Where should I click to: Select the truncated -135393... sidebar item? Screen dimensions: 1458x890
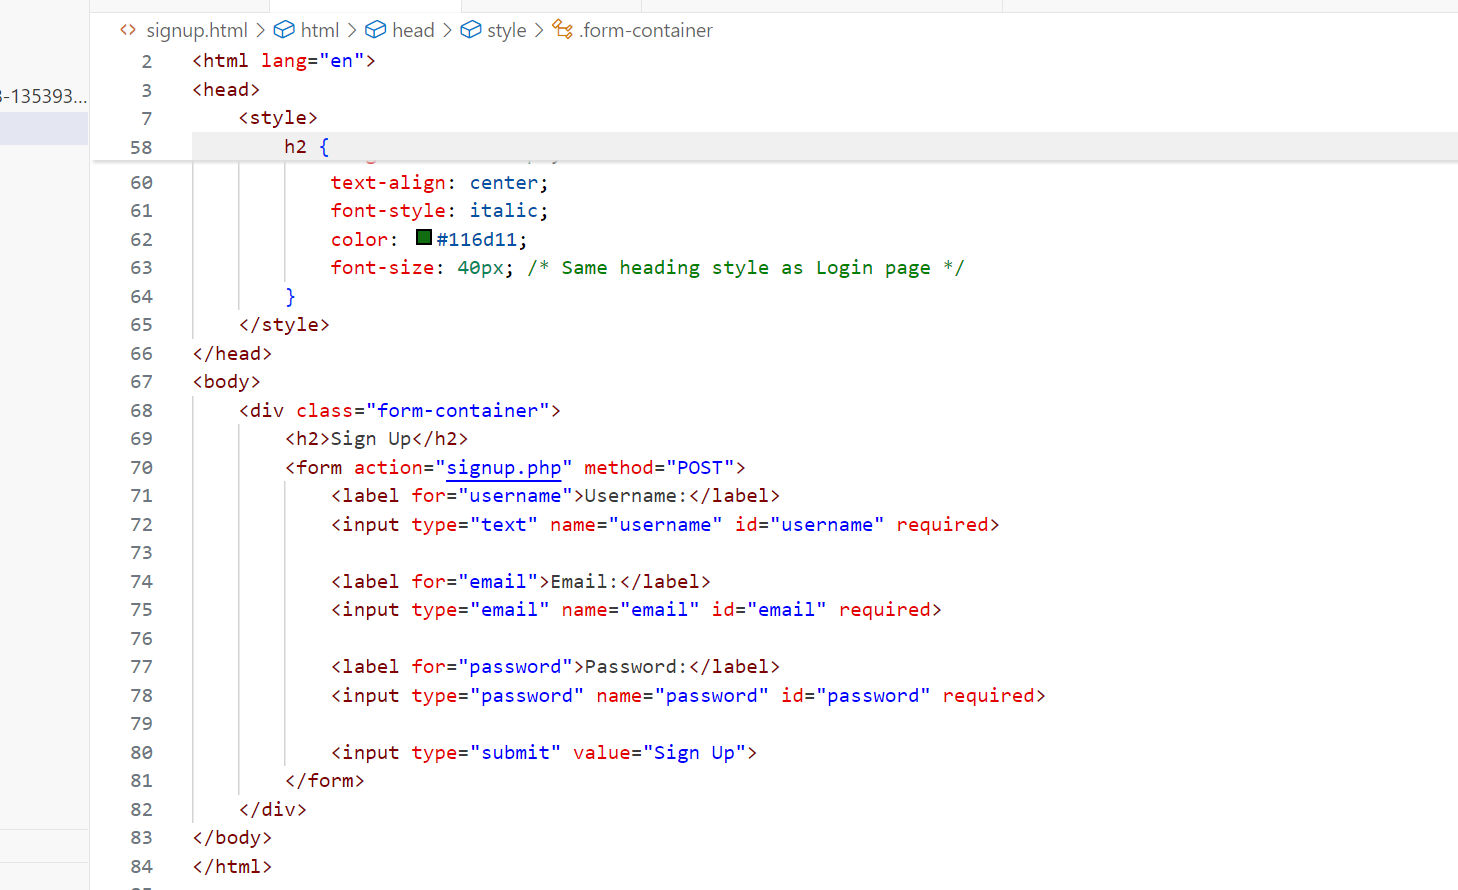44,96
